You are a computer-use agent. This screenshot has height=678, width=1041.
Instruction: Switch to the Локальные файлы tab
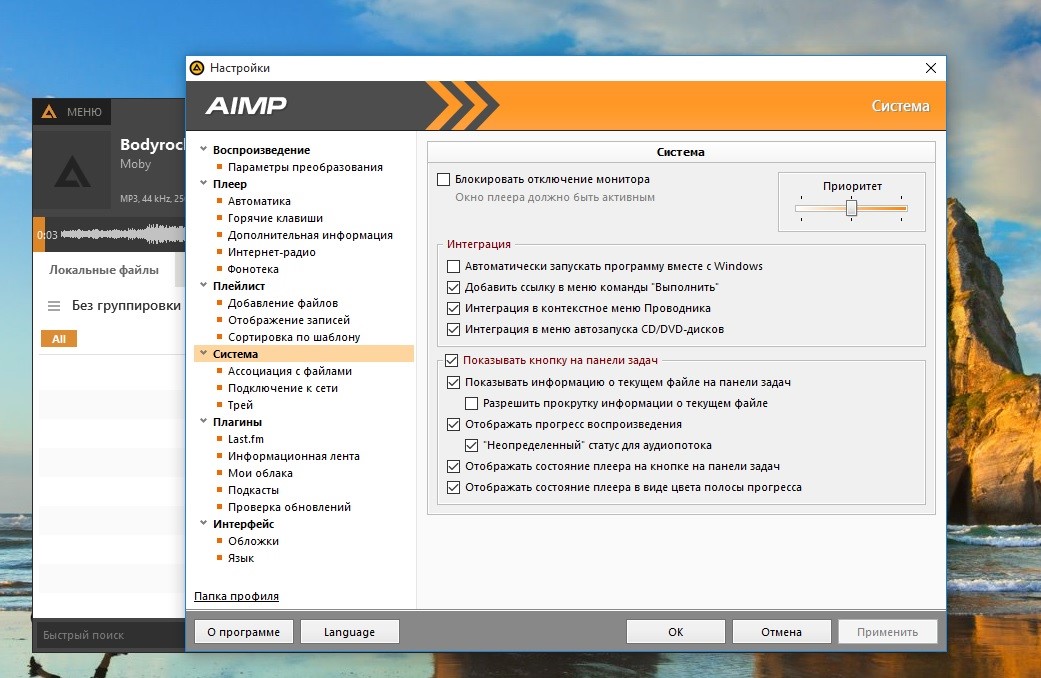click(104, 270)
